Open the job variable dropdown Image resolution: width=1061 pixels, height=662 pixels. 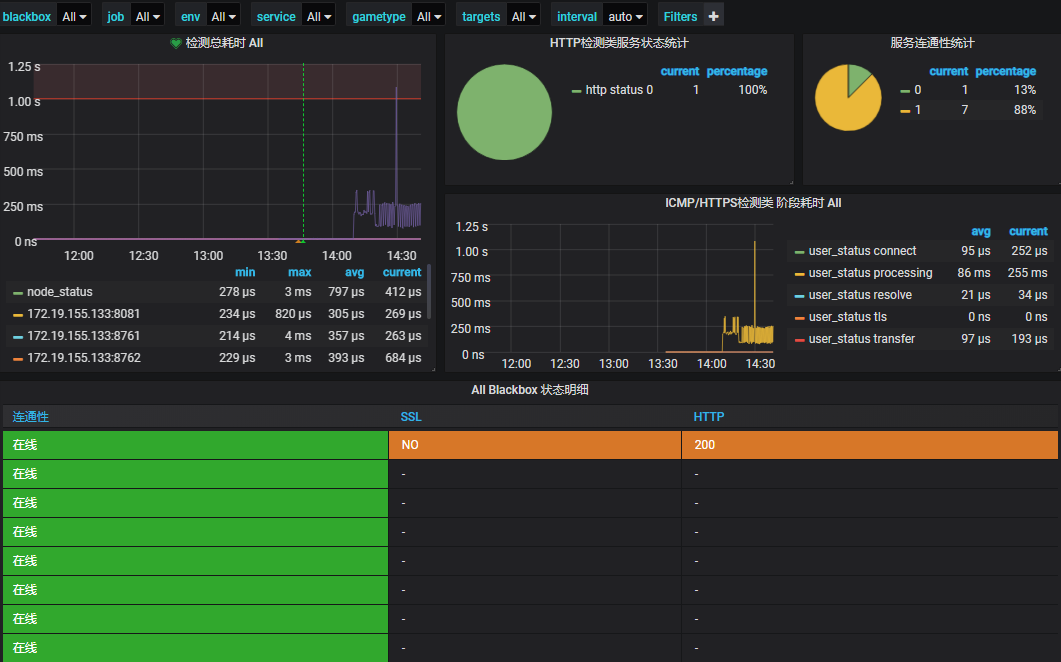(148, 16)
